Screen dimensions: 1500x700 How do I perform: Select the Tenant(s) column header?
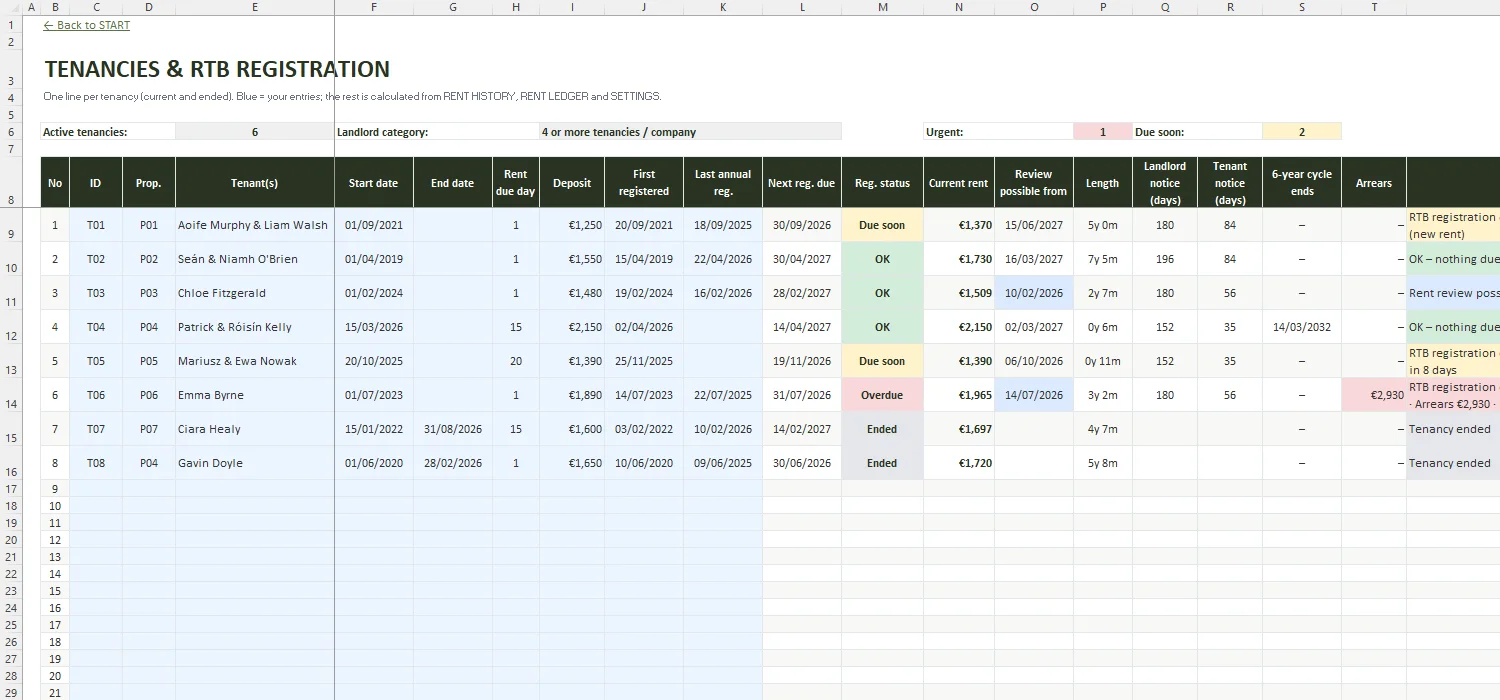pos(255,183)
